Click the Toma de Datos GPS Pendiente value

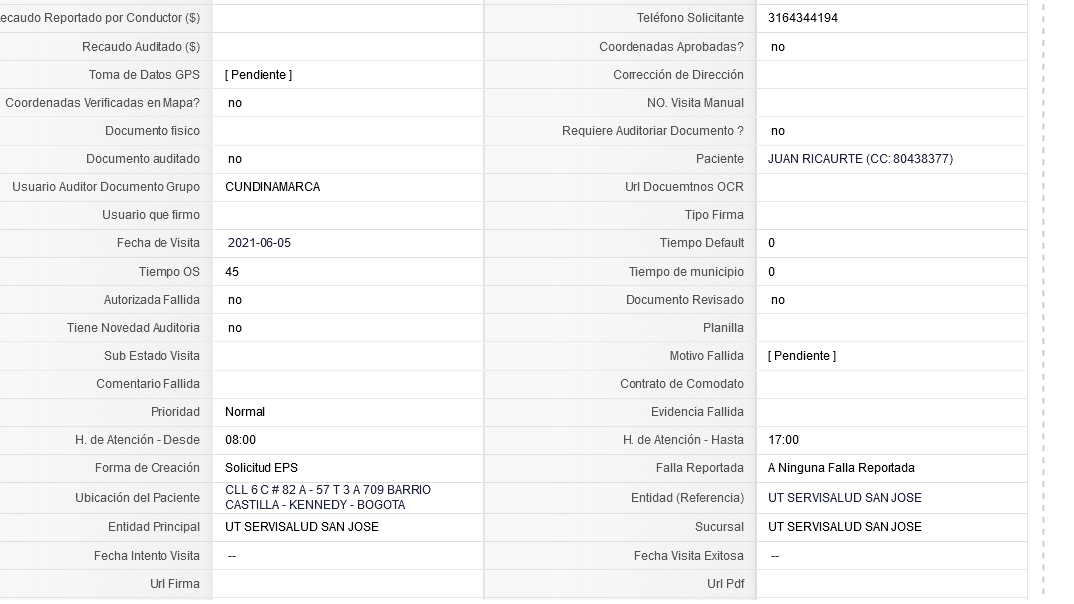click(258, 75)
